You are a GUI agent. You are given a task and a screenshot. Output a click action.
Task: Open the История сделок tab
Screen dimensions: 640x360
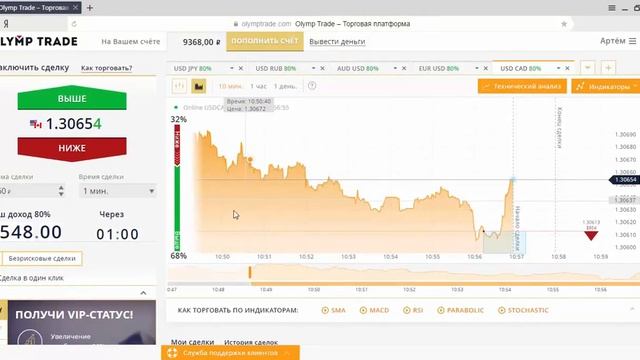coord(251,342)
